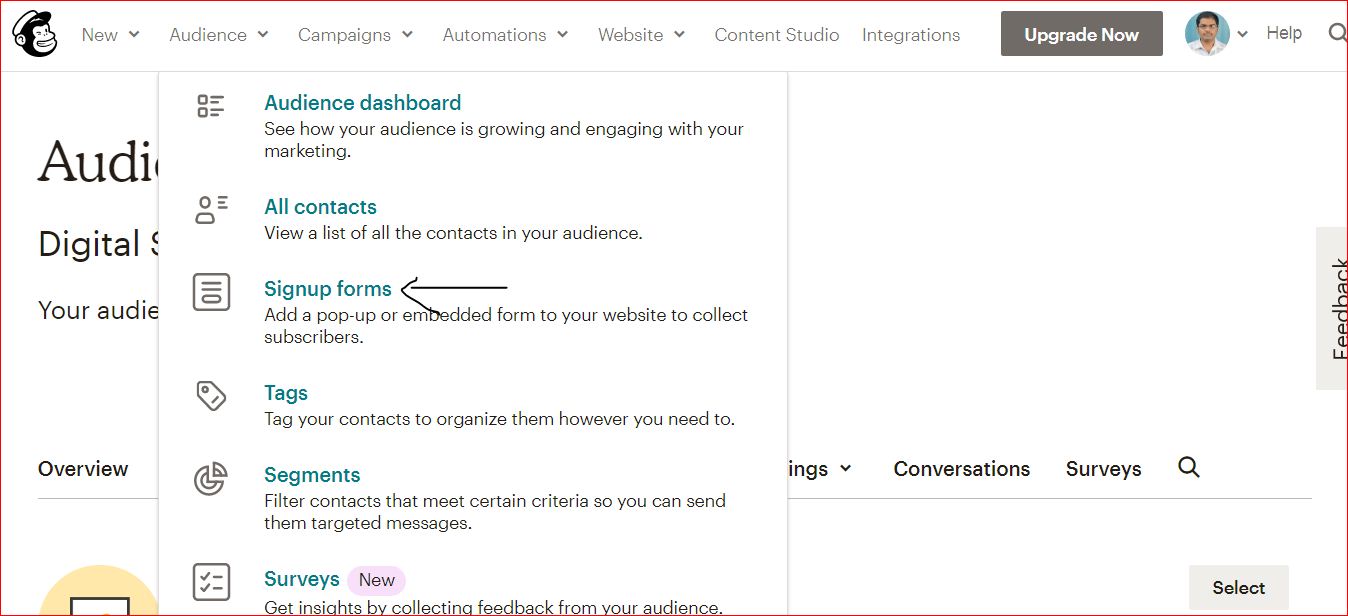Image resolution: width=1348 pixels, height=616 pixels.
Task: Click the Help link
Action: (1284, 33)
